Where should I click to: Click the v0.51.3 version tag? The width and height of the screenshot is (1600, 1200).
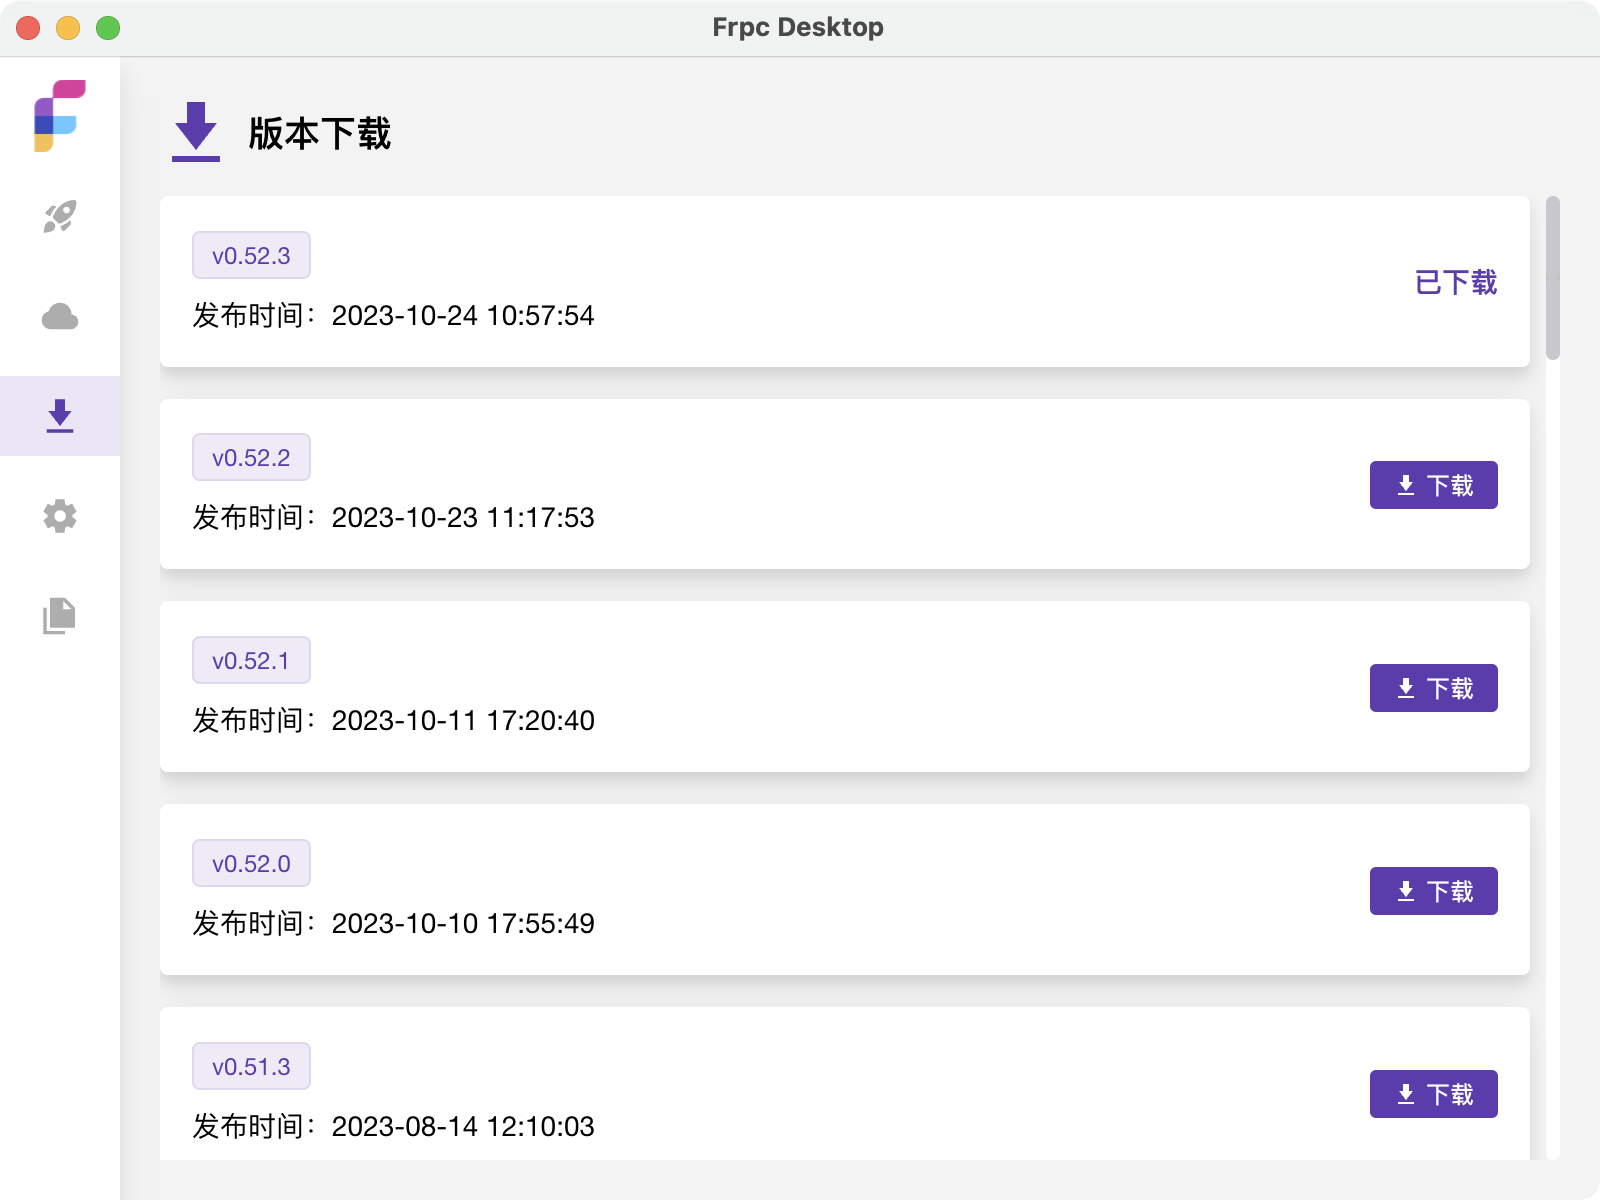tap(251, 1067)
